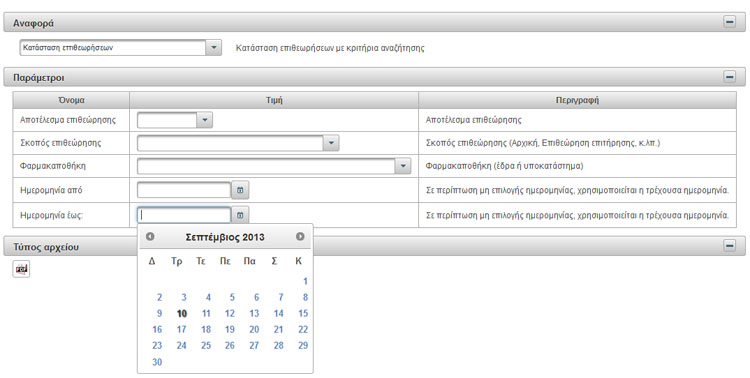Select day 13 in the calendar
750x378 pixels.
(x=254, y=313)
